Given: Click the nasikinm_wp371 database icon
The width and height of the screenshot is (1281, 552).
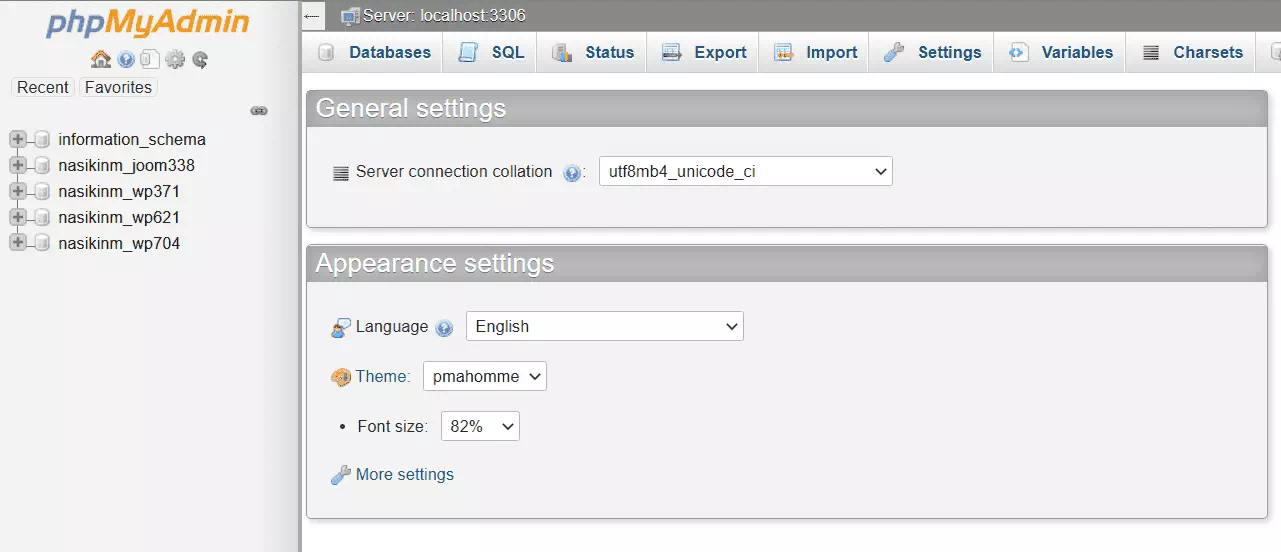Looking at the screenshot, I should point(42,192).
